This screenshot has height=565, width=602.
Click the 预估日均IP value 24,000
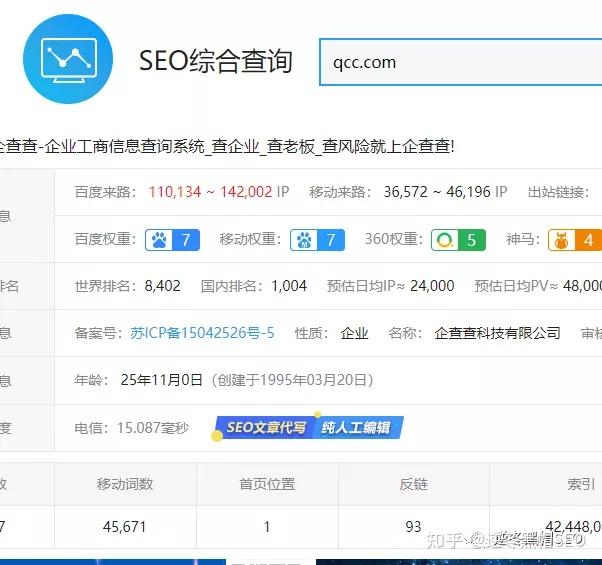[x=432, y=286]
